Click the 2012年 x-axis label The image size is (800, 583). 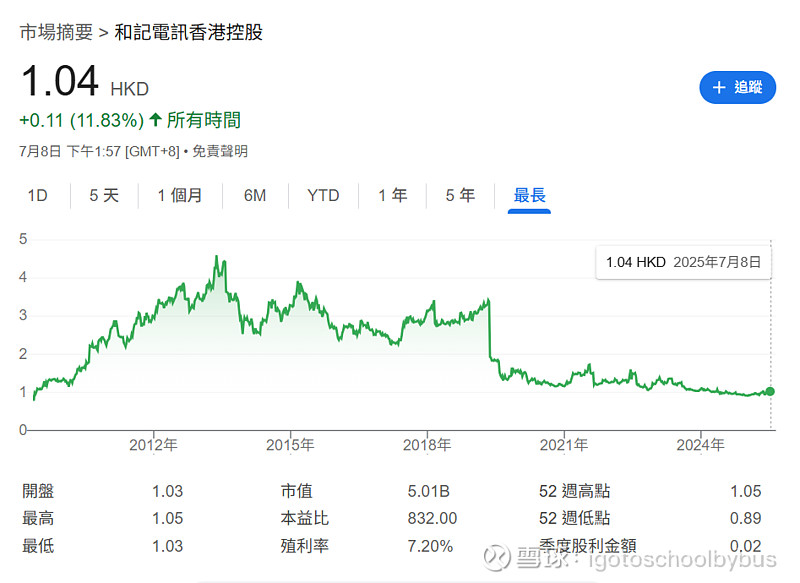[x=153, y=445]
